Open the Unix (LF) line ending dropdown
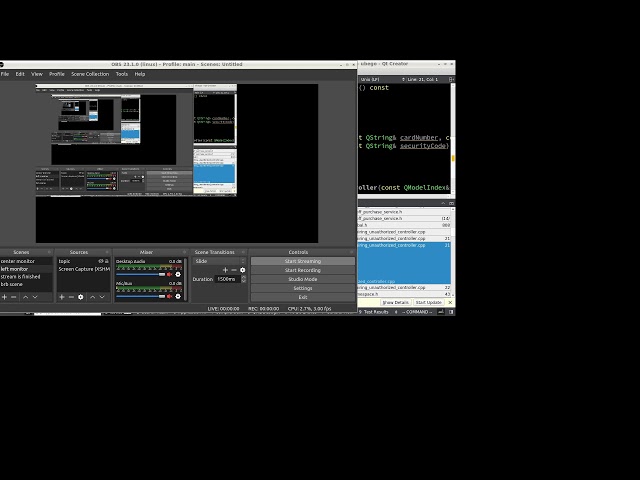The height and width of the screenshot is (480, 640). click(383, 79)
